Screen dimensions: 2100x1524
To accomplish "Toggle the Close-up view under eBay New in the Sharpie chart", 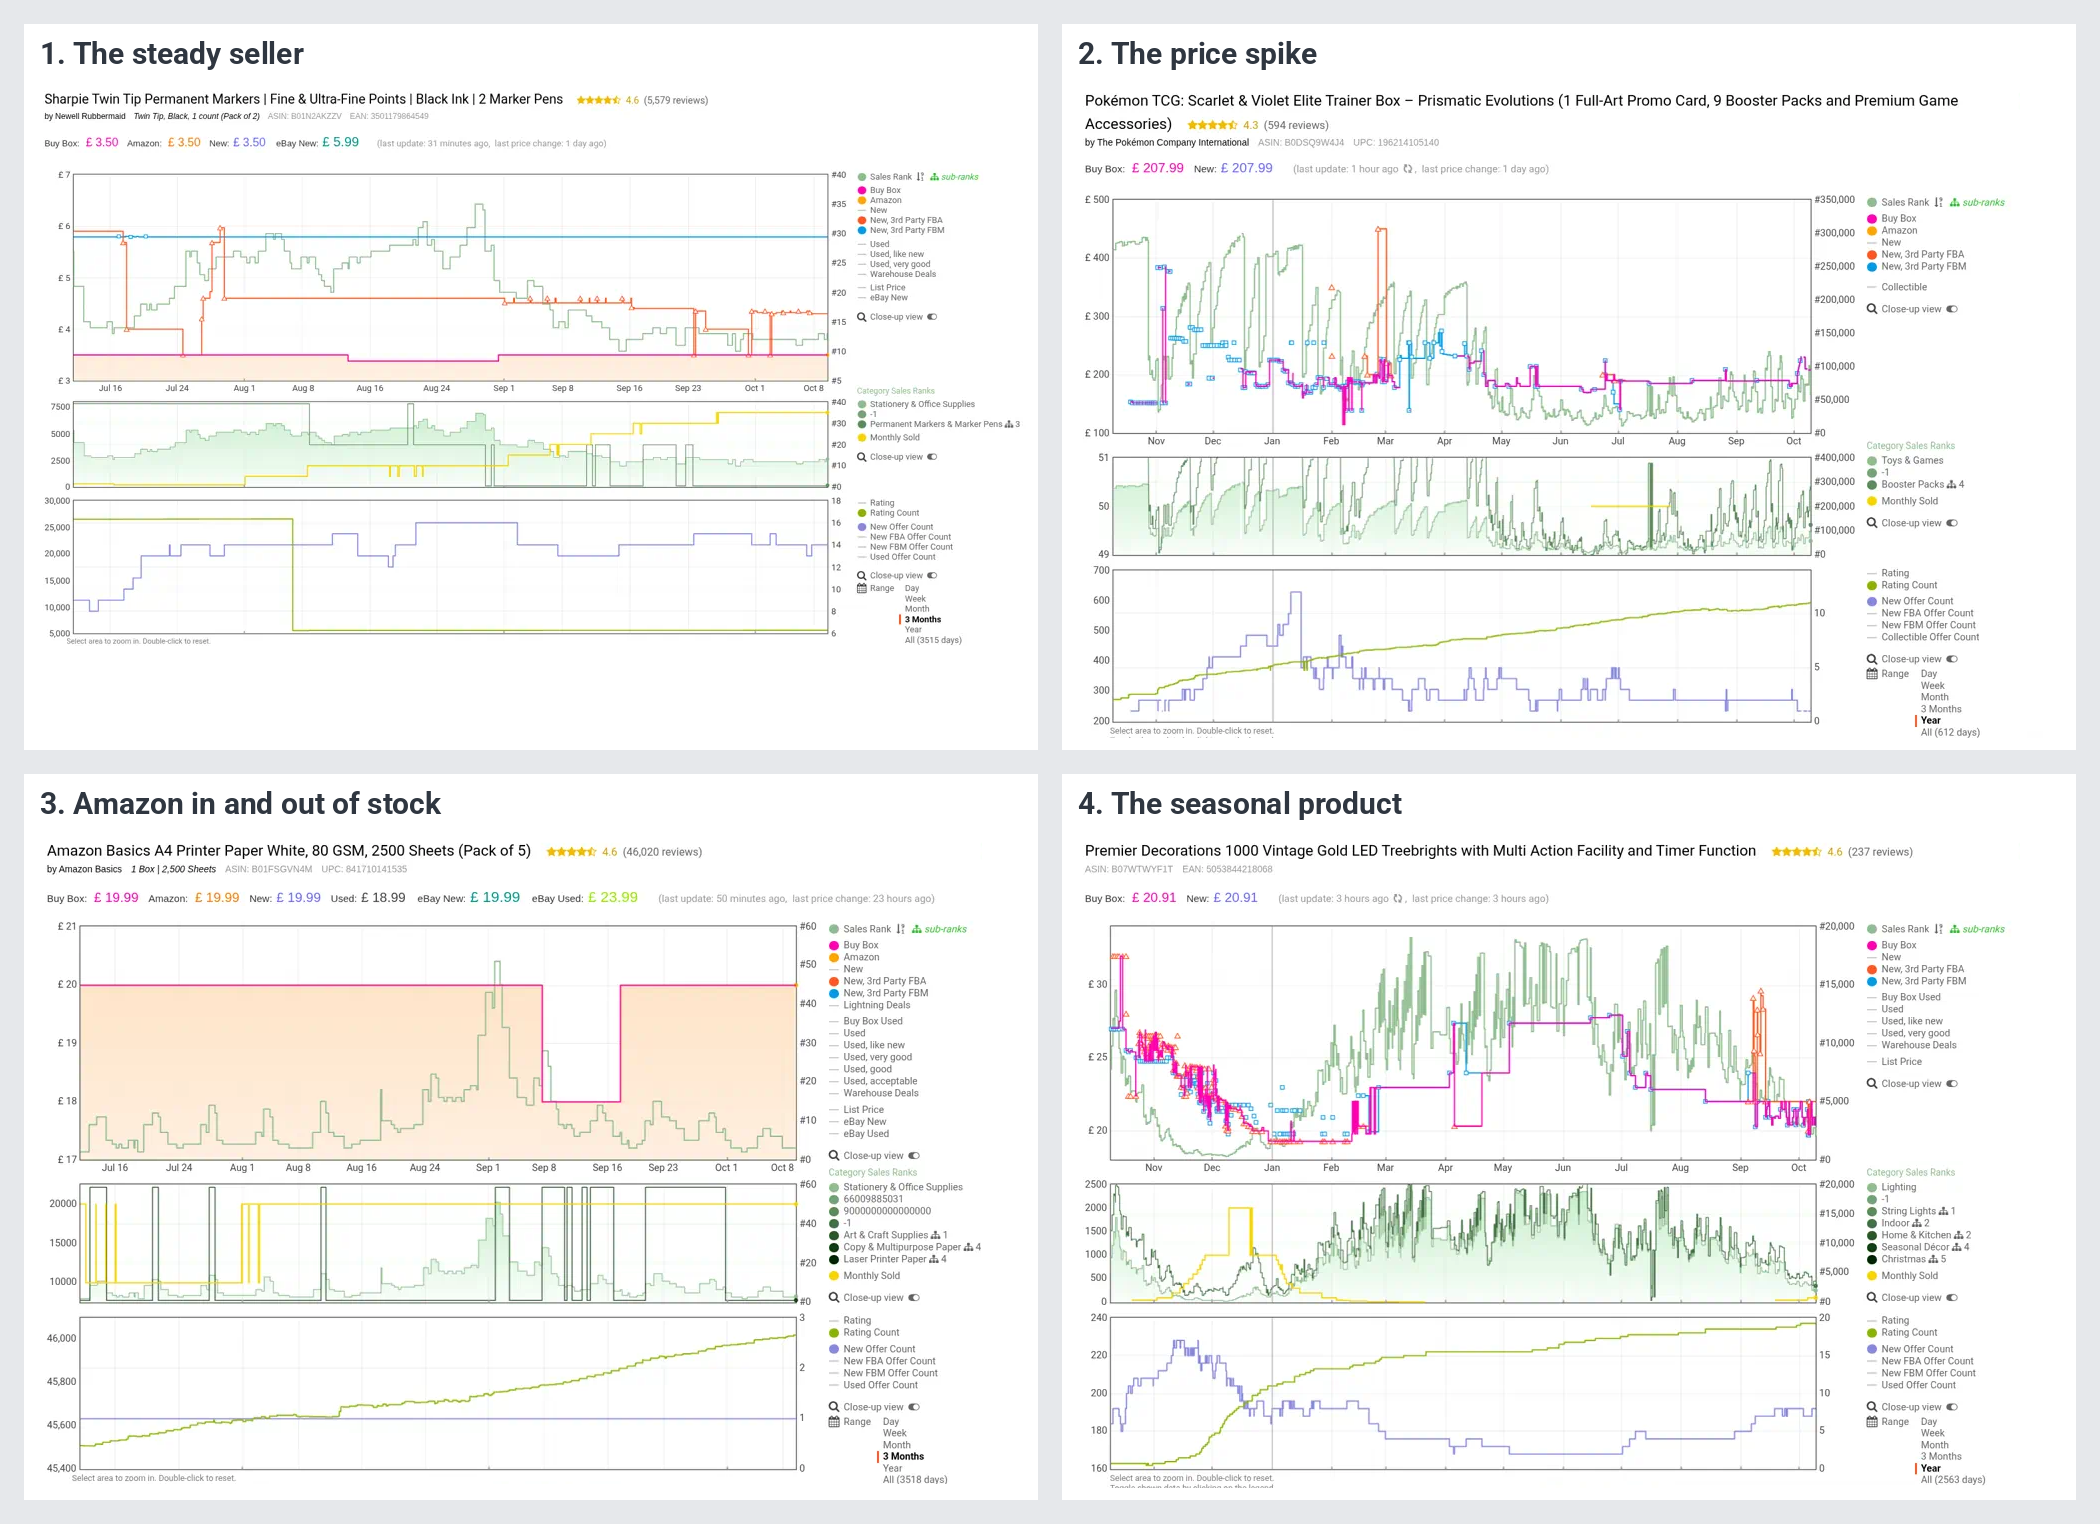I will 932,317.
